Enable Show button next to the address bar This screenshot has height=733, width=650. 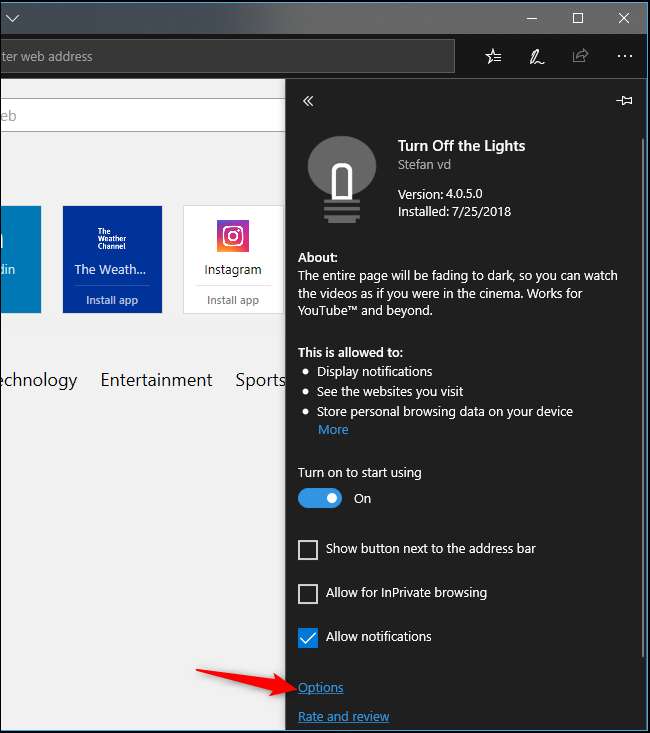(308, 549)
